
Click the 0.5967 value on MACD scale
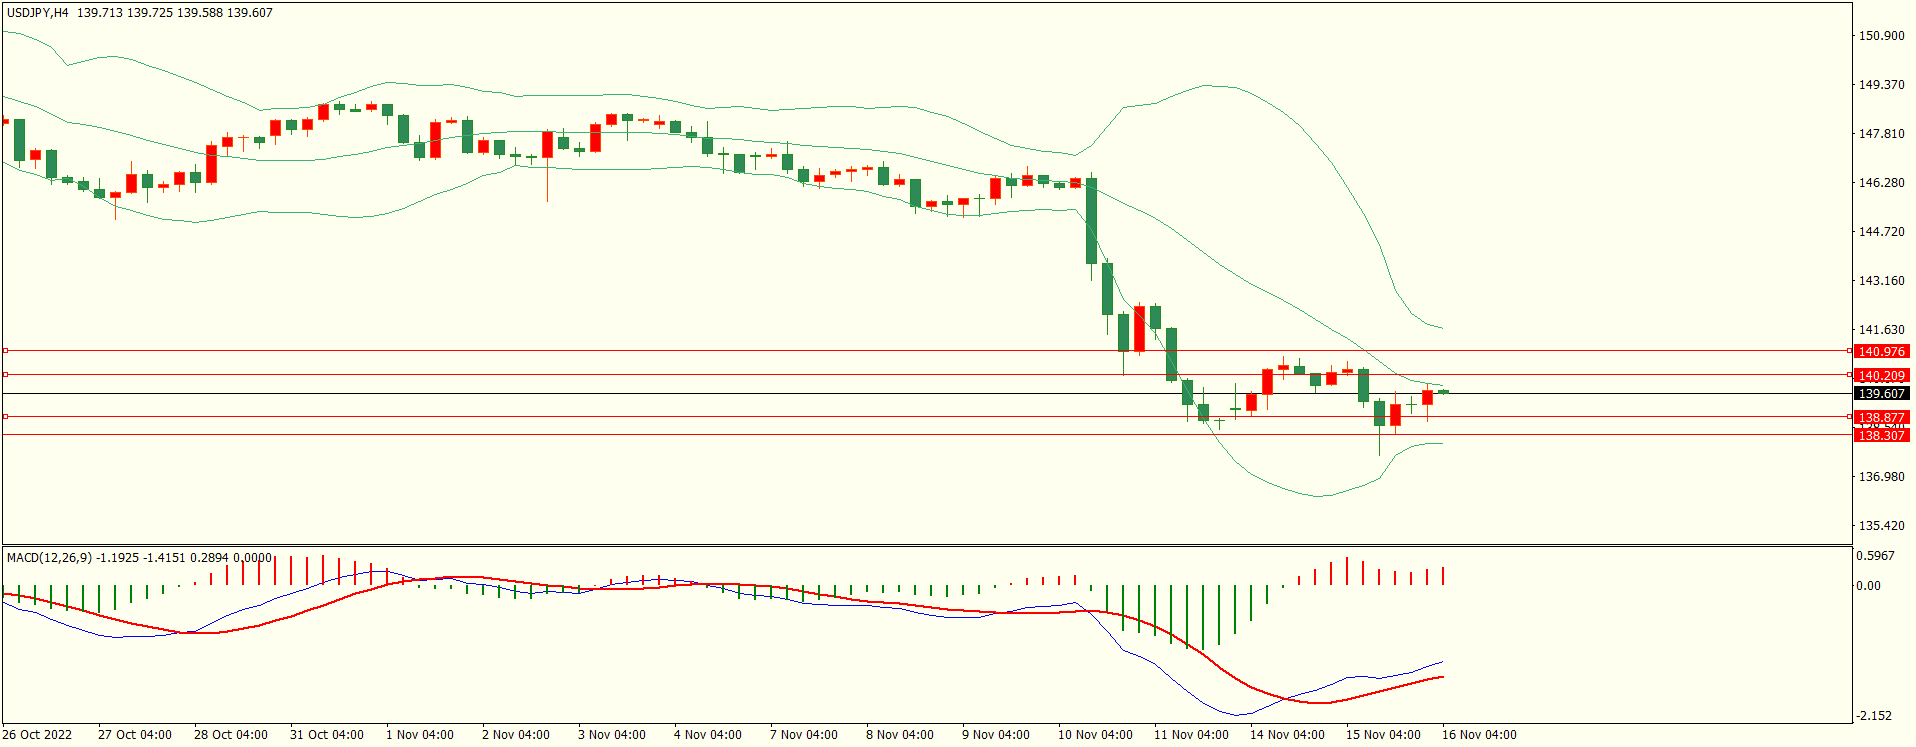[1875, 556]
